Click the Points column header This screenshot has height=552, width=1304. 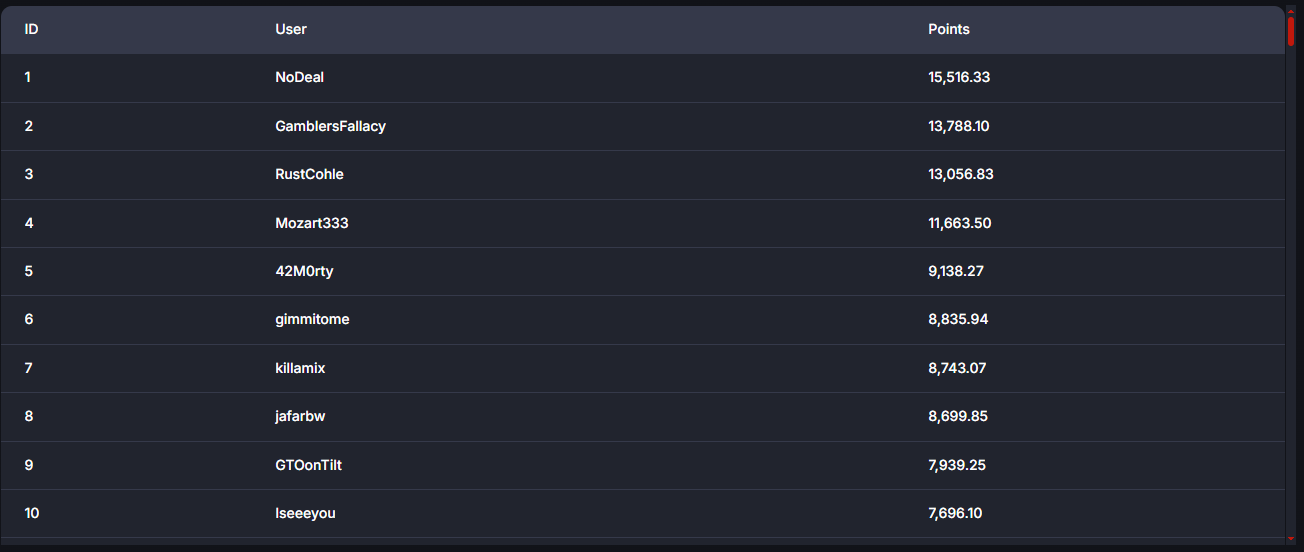(x=949, y=29)
